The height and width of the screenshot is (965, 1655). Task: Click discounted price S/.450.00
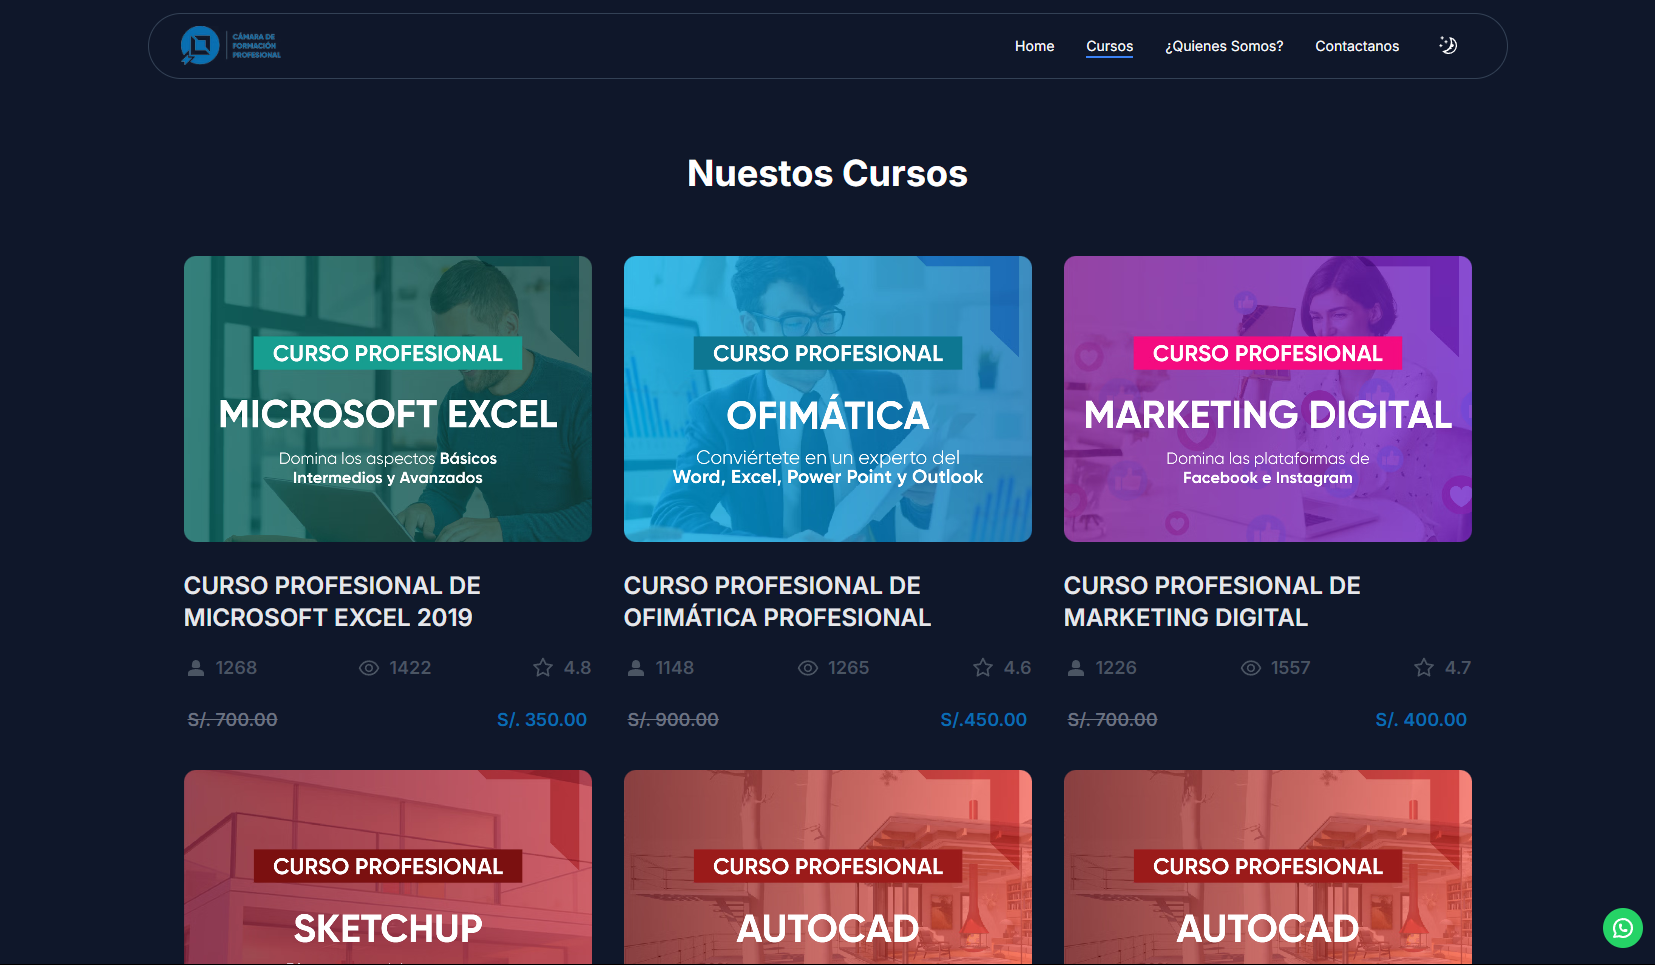(x=983, y=720)
